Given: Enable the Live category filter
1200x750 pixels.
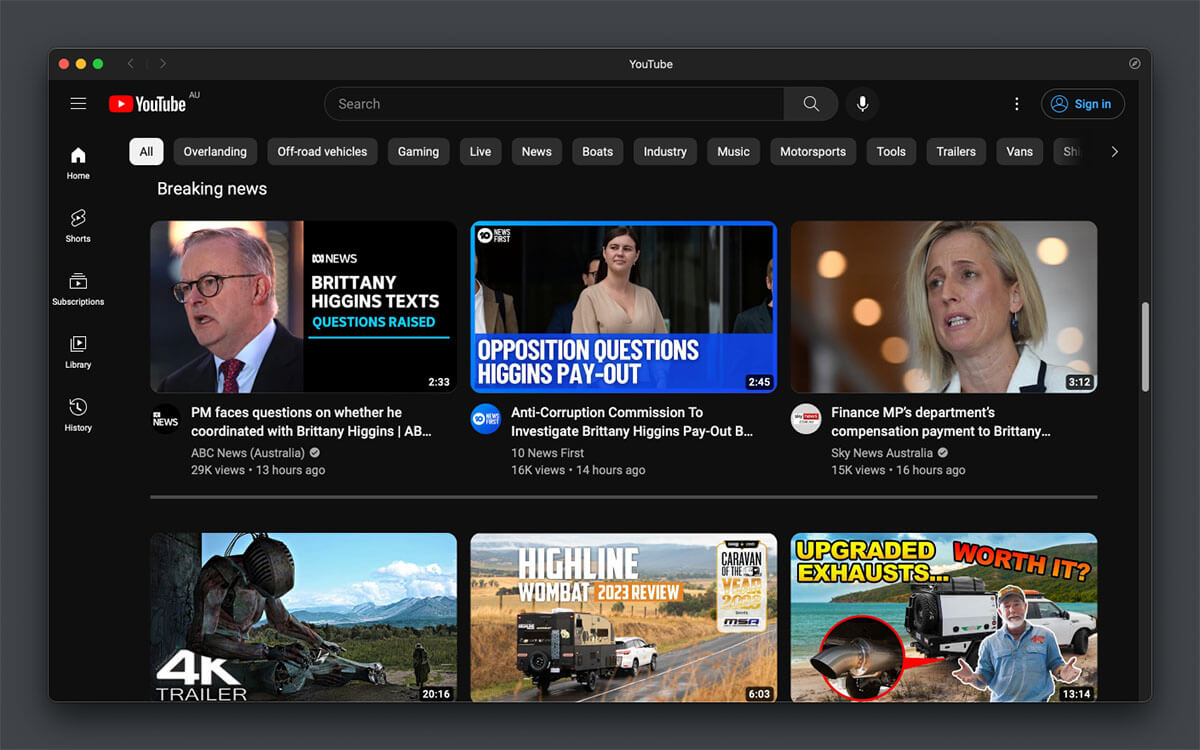Looking at the screenshot, I should (x=480, y=151).
